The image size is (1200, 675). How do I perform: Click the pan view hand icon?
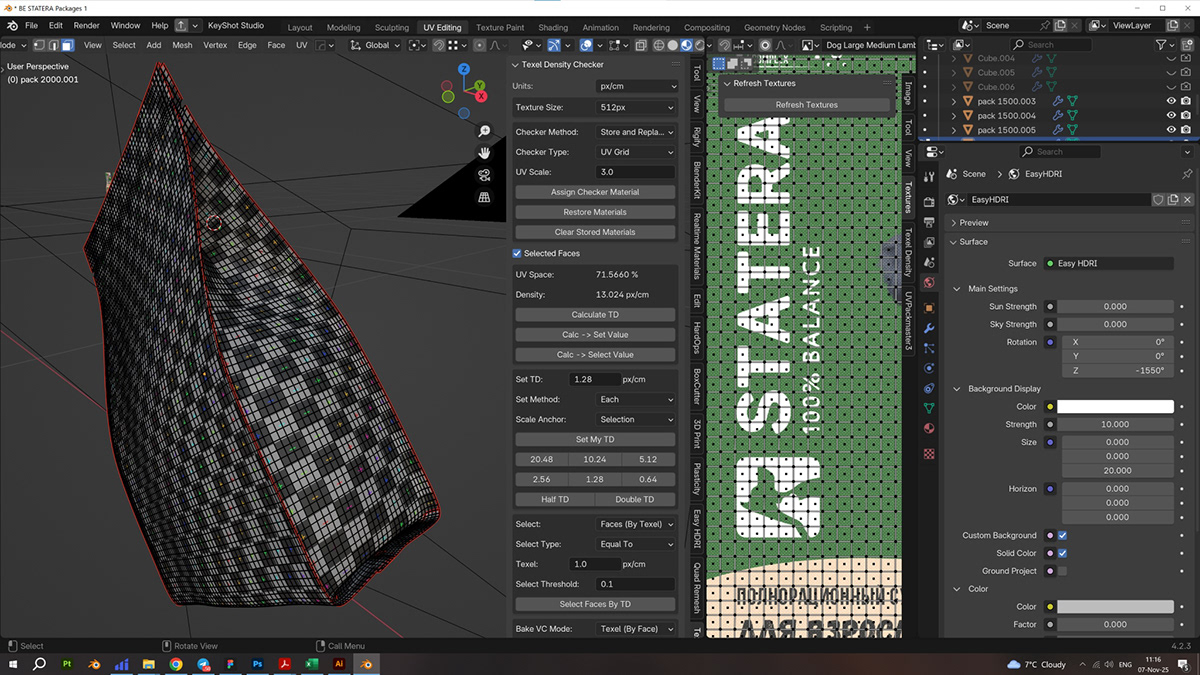pos(484,153)
